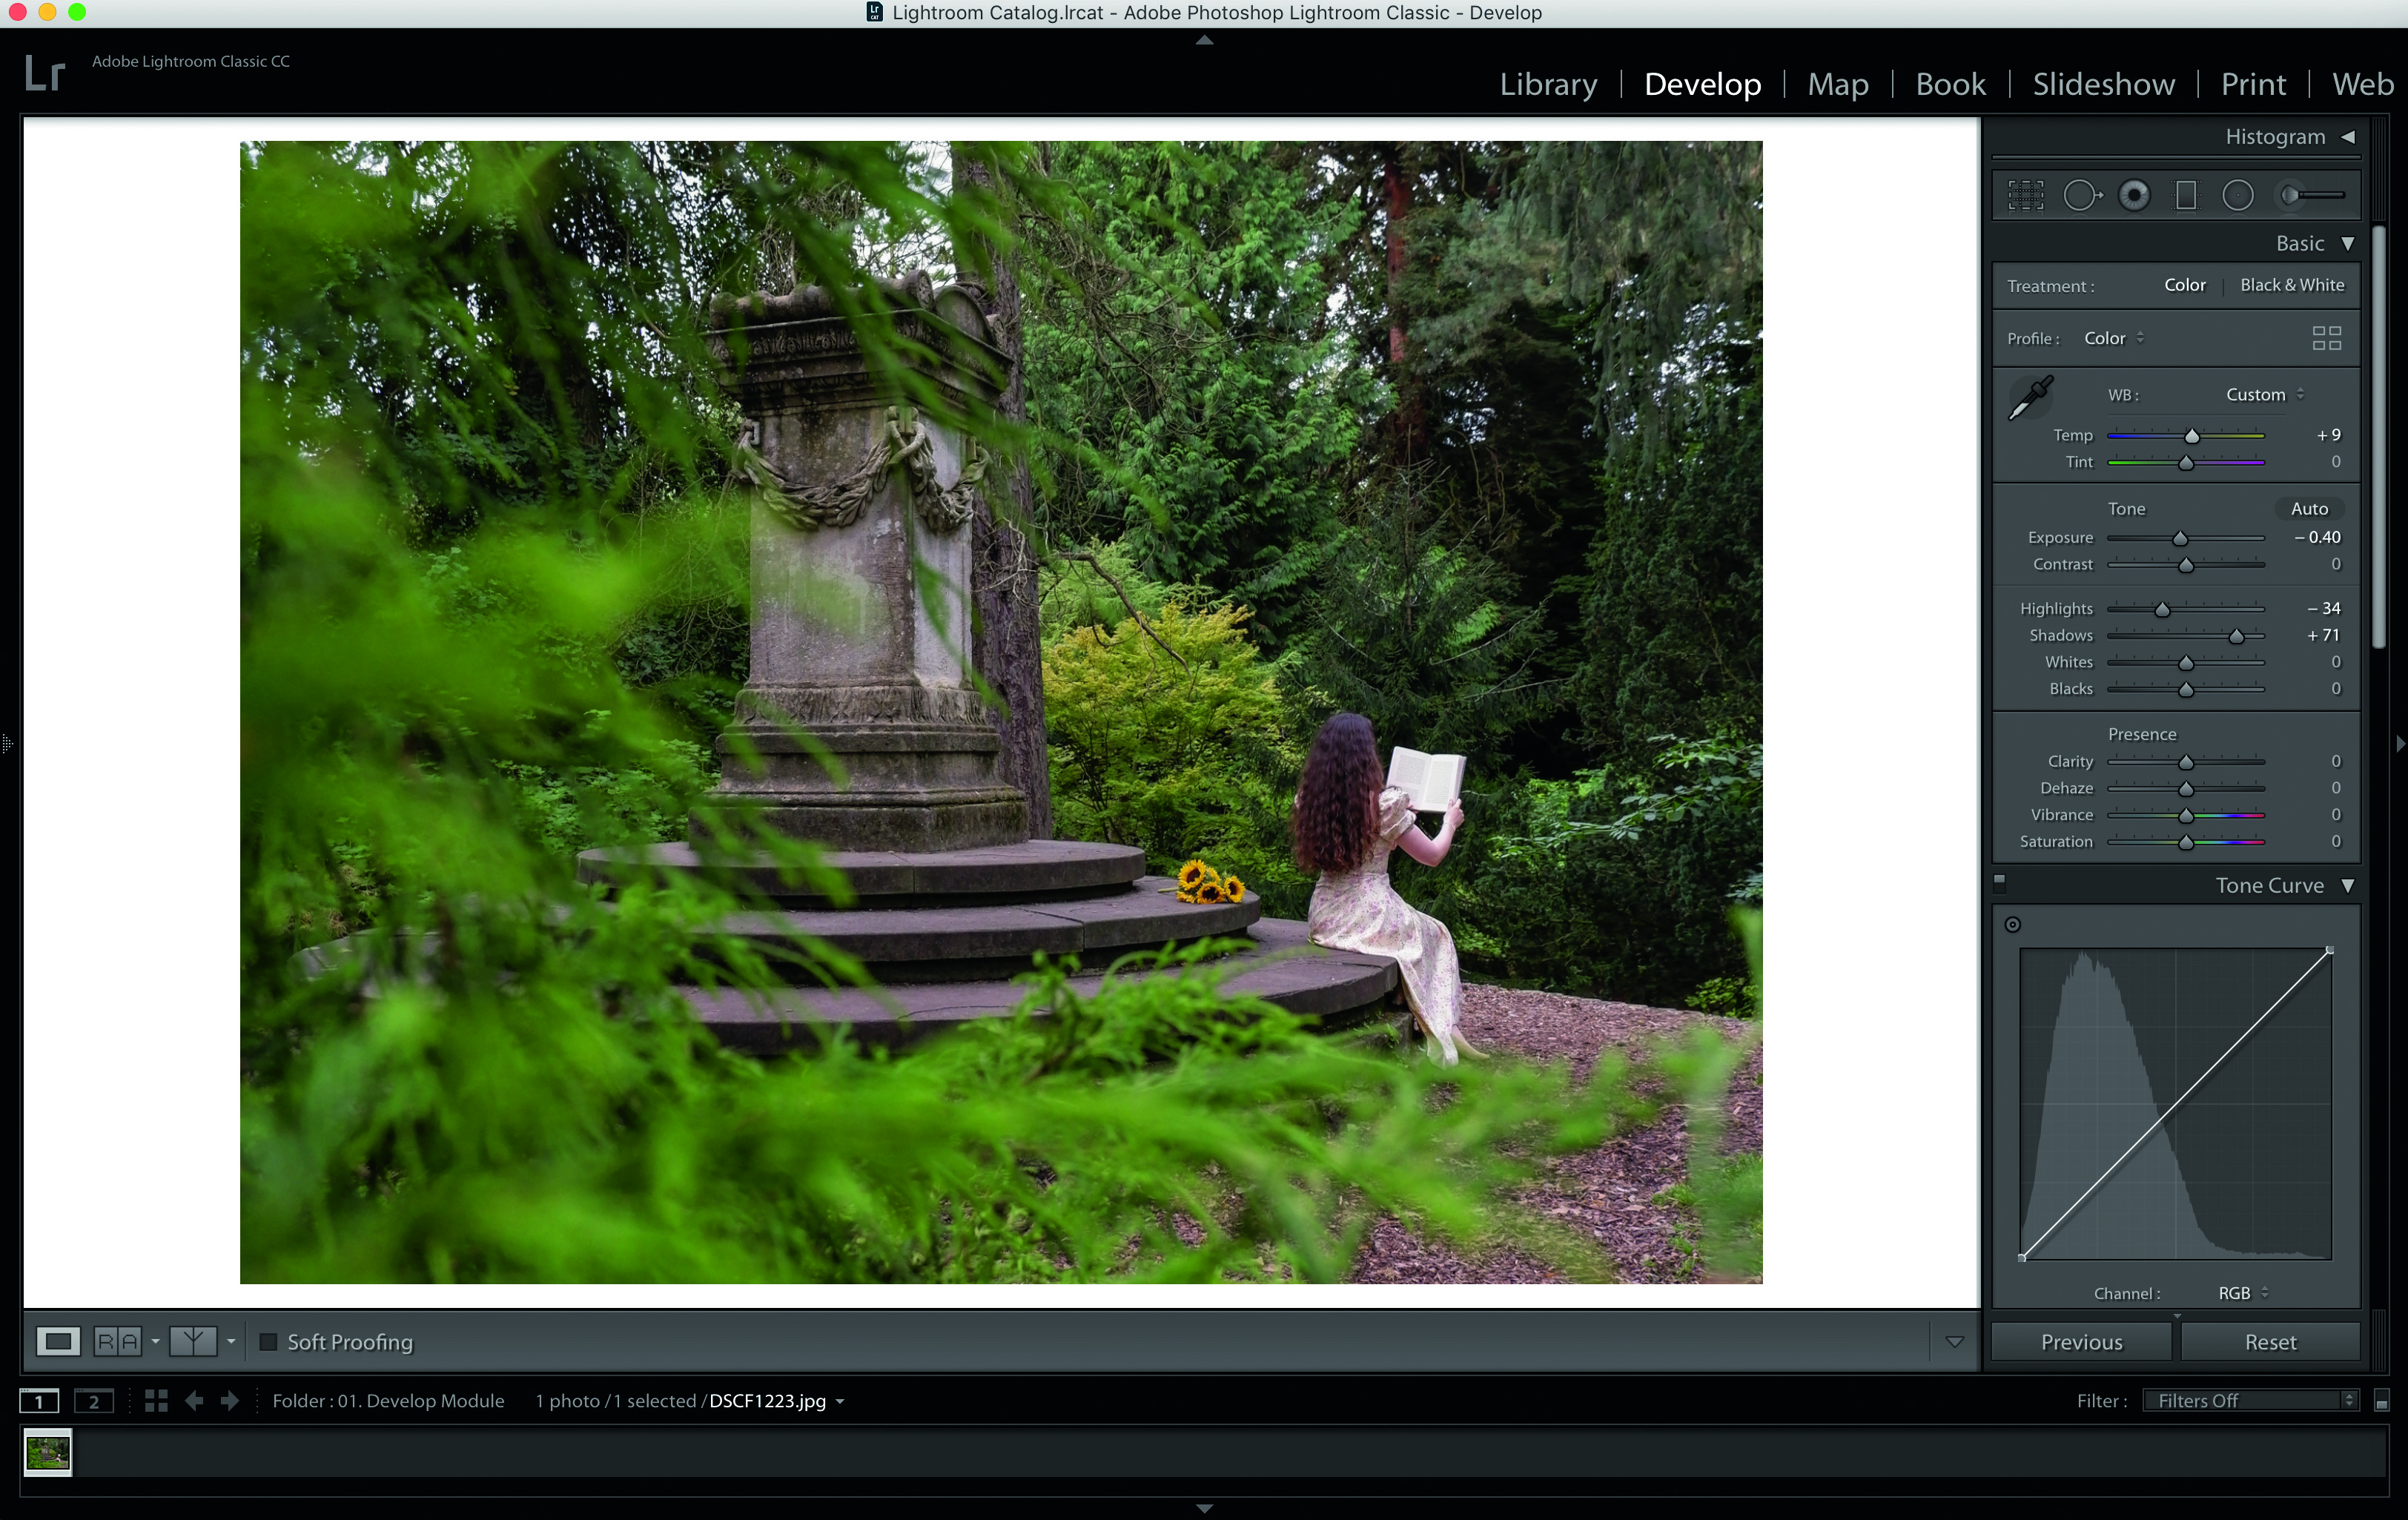2408x1520 pixels.
Task: Open the Profile Browser grid icon
Action: pos(2326,338)
